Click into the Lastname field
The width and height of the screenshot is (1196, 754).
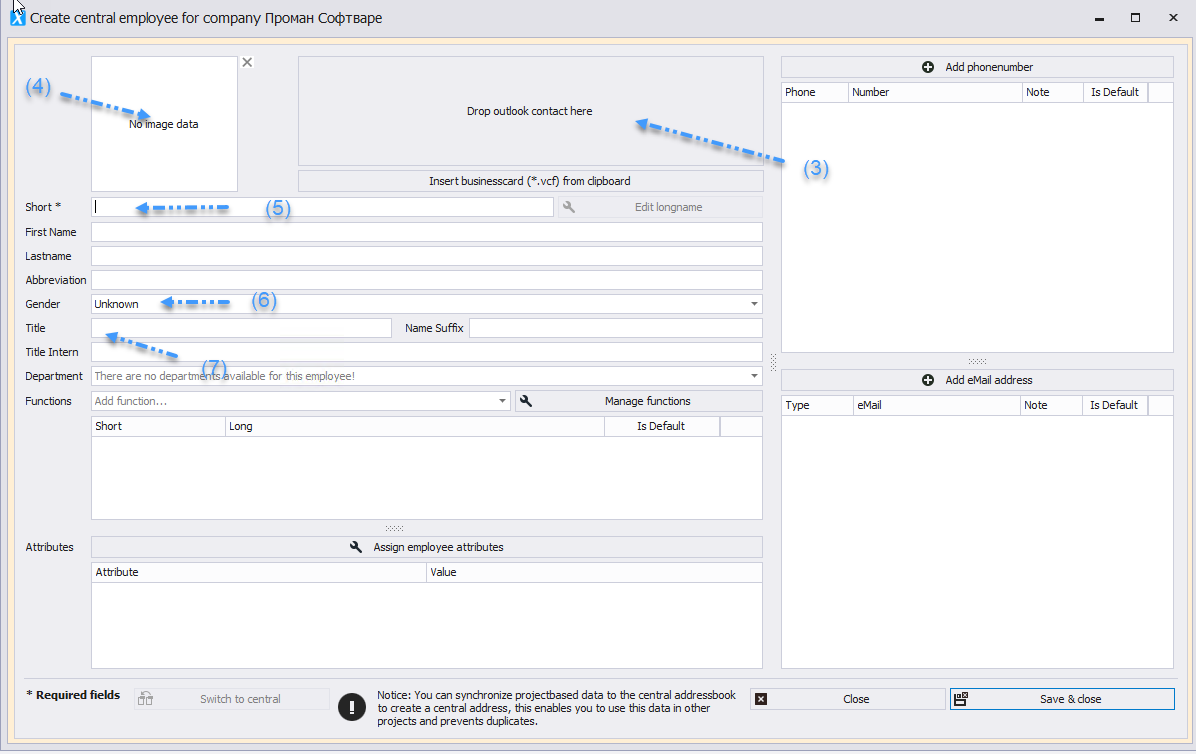tap(426, 256)
